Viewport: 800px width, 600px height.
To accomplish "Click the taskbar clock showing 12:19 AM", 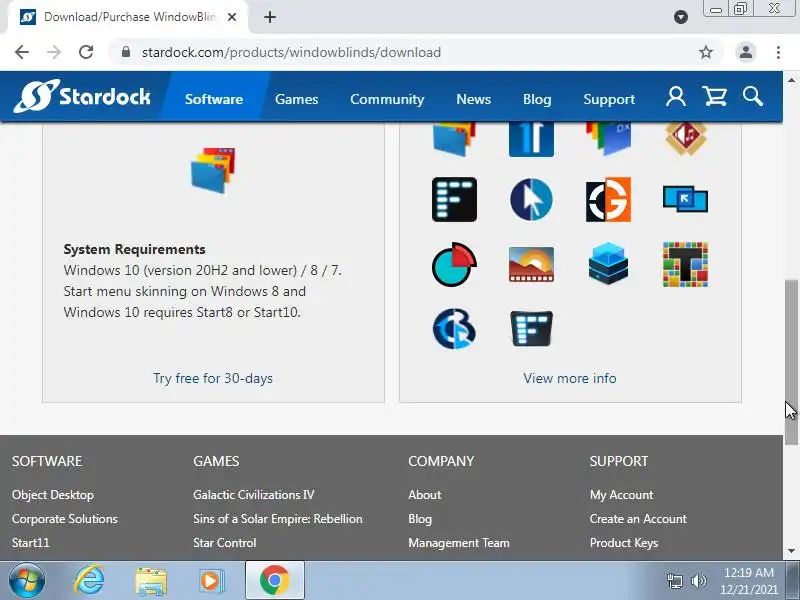I will point(748,581).
